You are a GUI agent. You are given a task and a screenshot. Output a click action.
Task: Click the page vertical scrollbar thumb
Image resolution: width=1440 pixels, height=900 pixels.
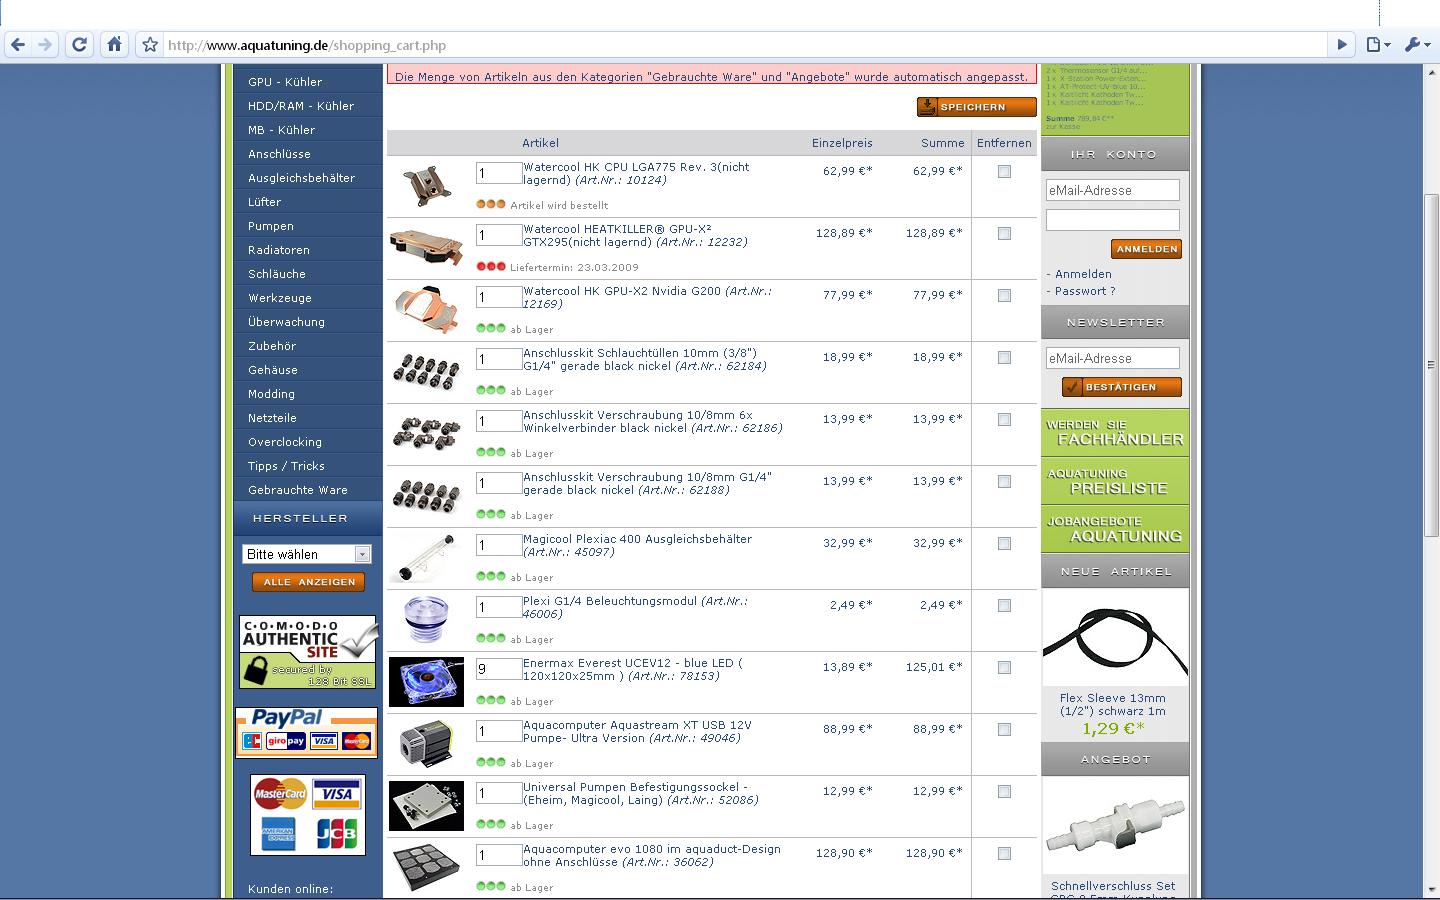(1431, 365)
